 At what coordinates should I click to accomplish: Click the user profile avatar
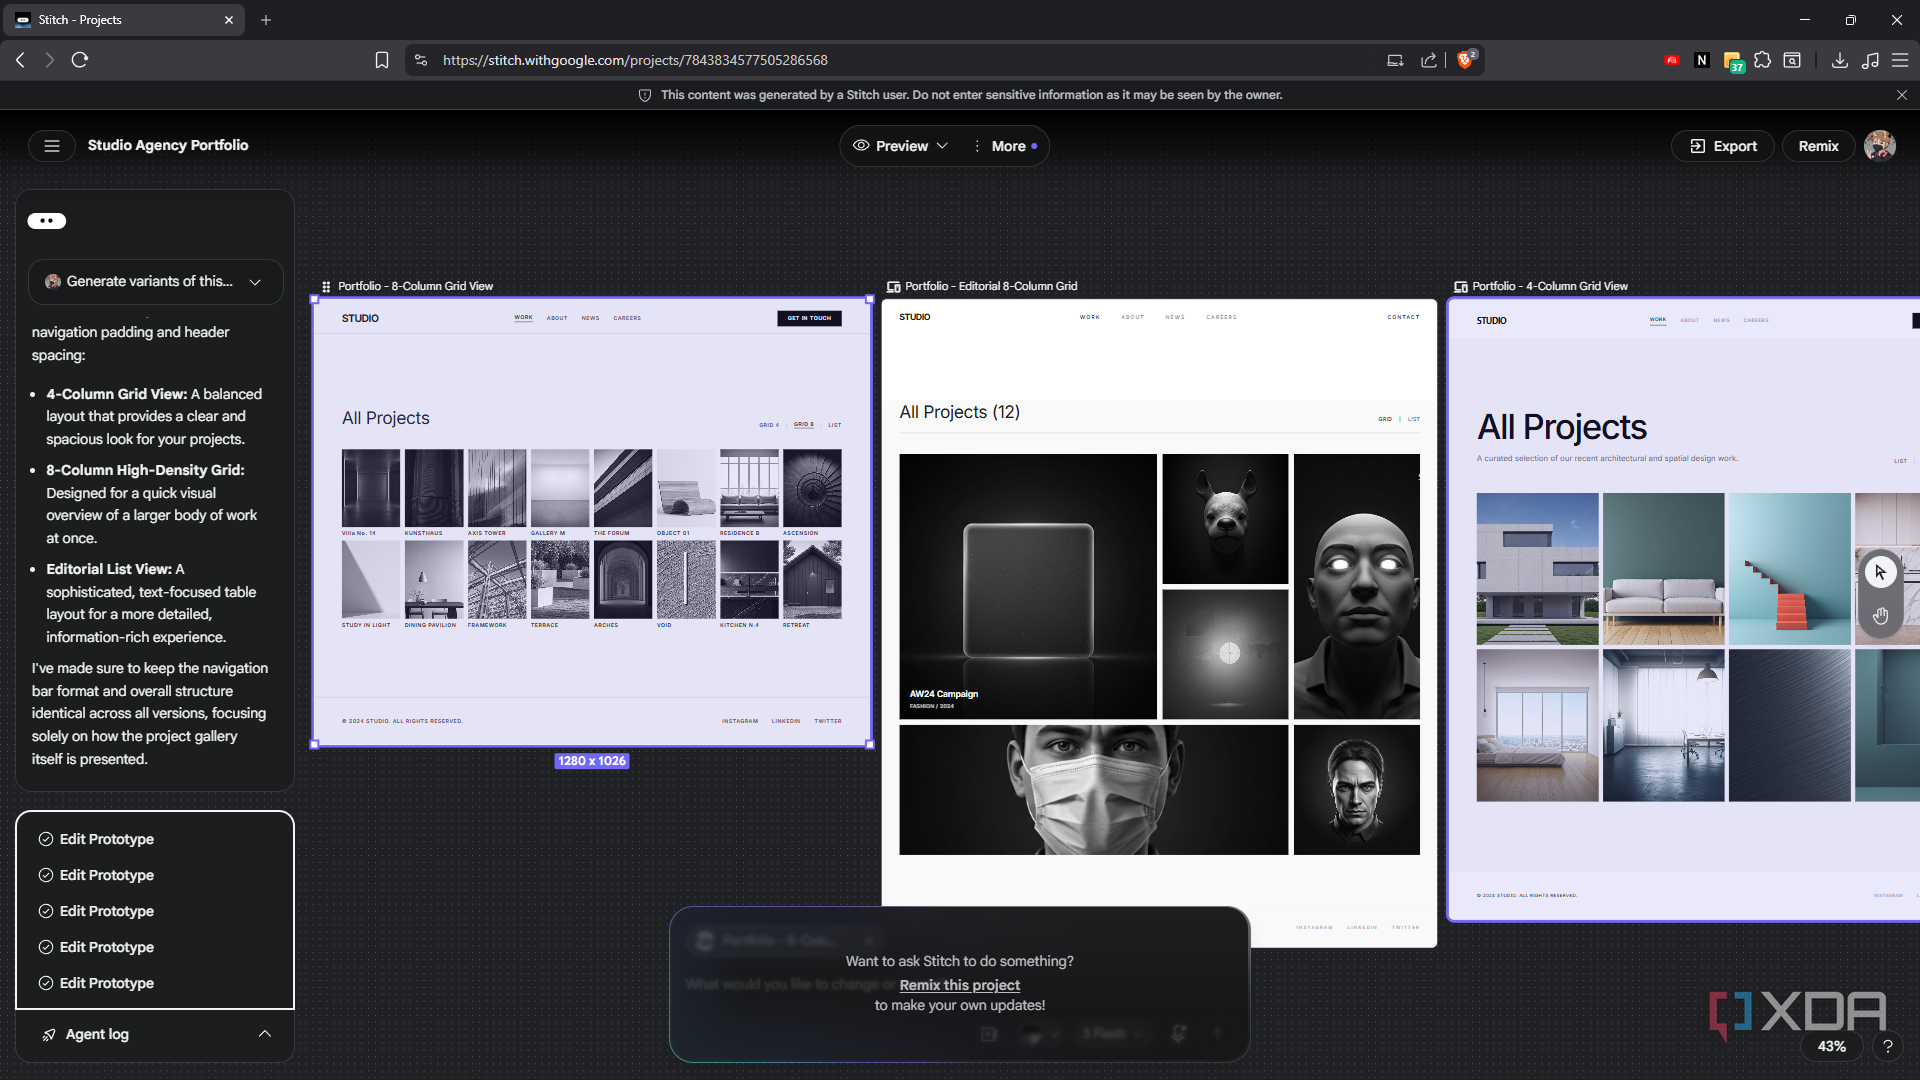(1880, 146)
